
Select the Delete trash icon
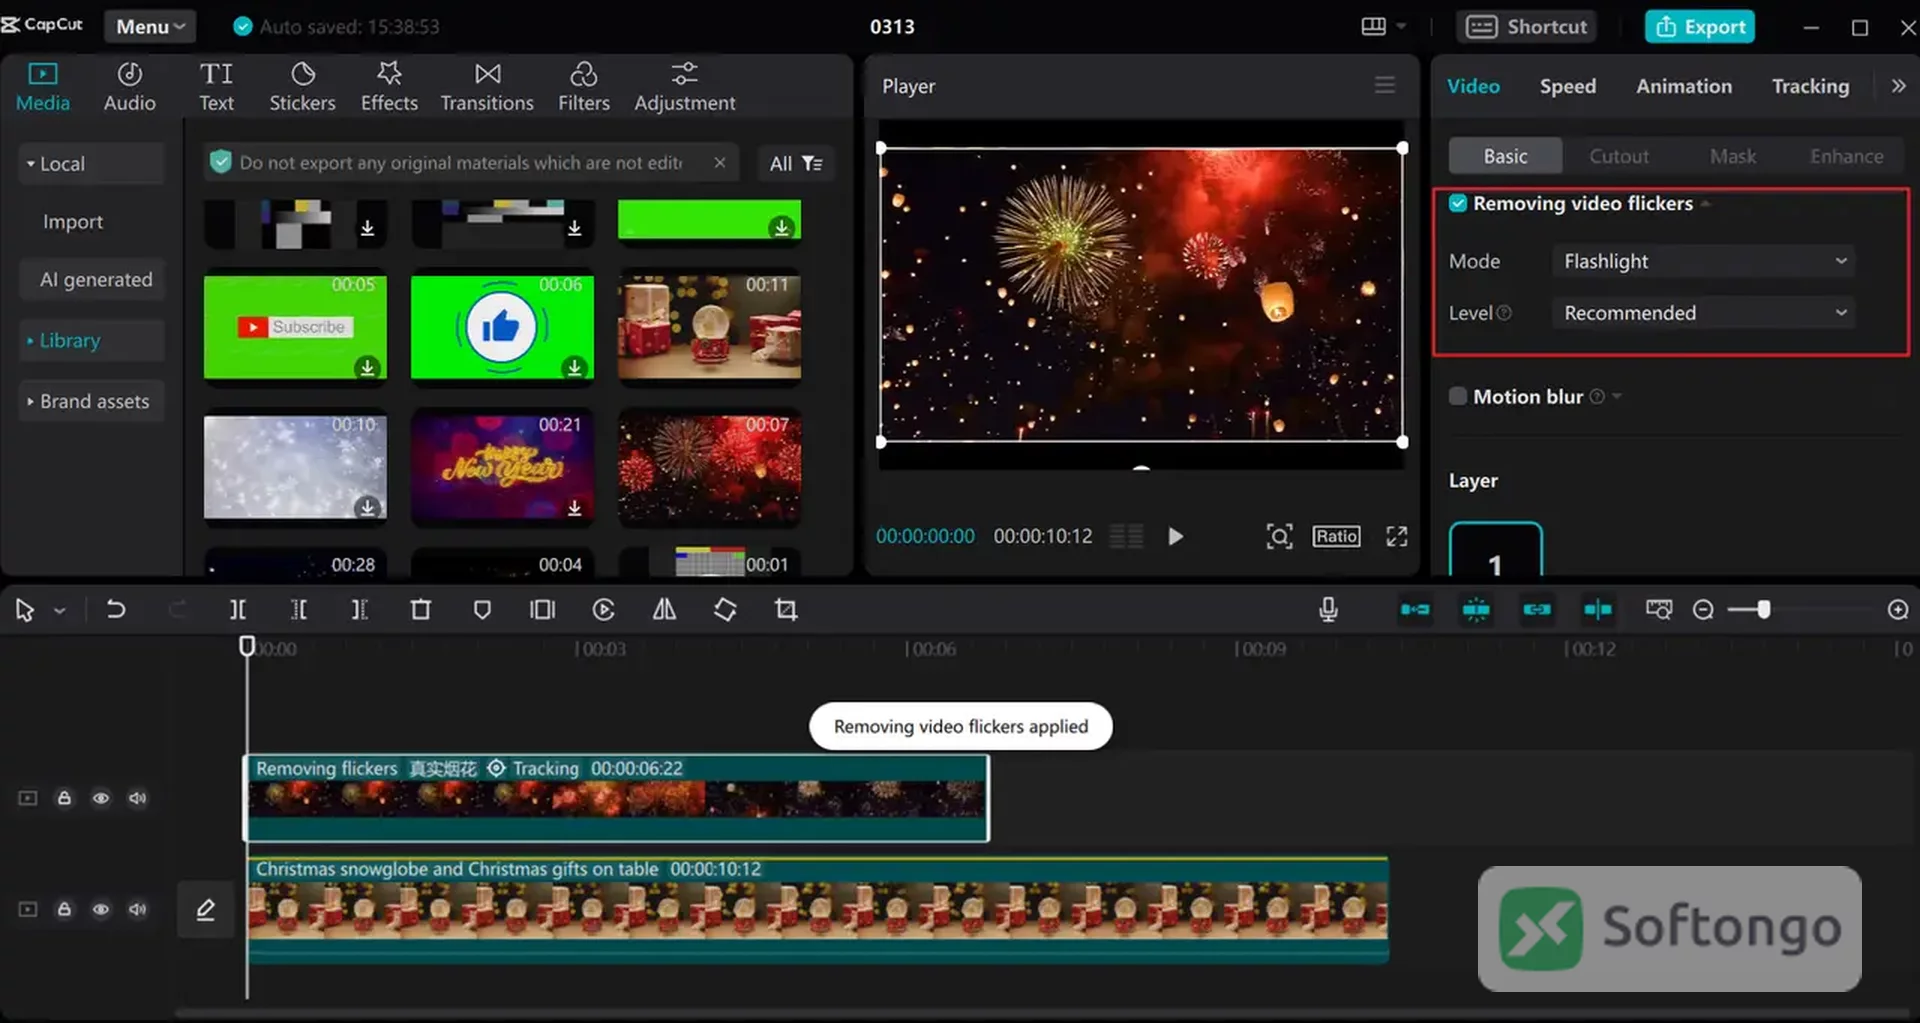[421, 609]
